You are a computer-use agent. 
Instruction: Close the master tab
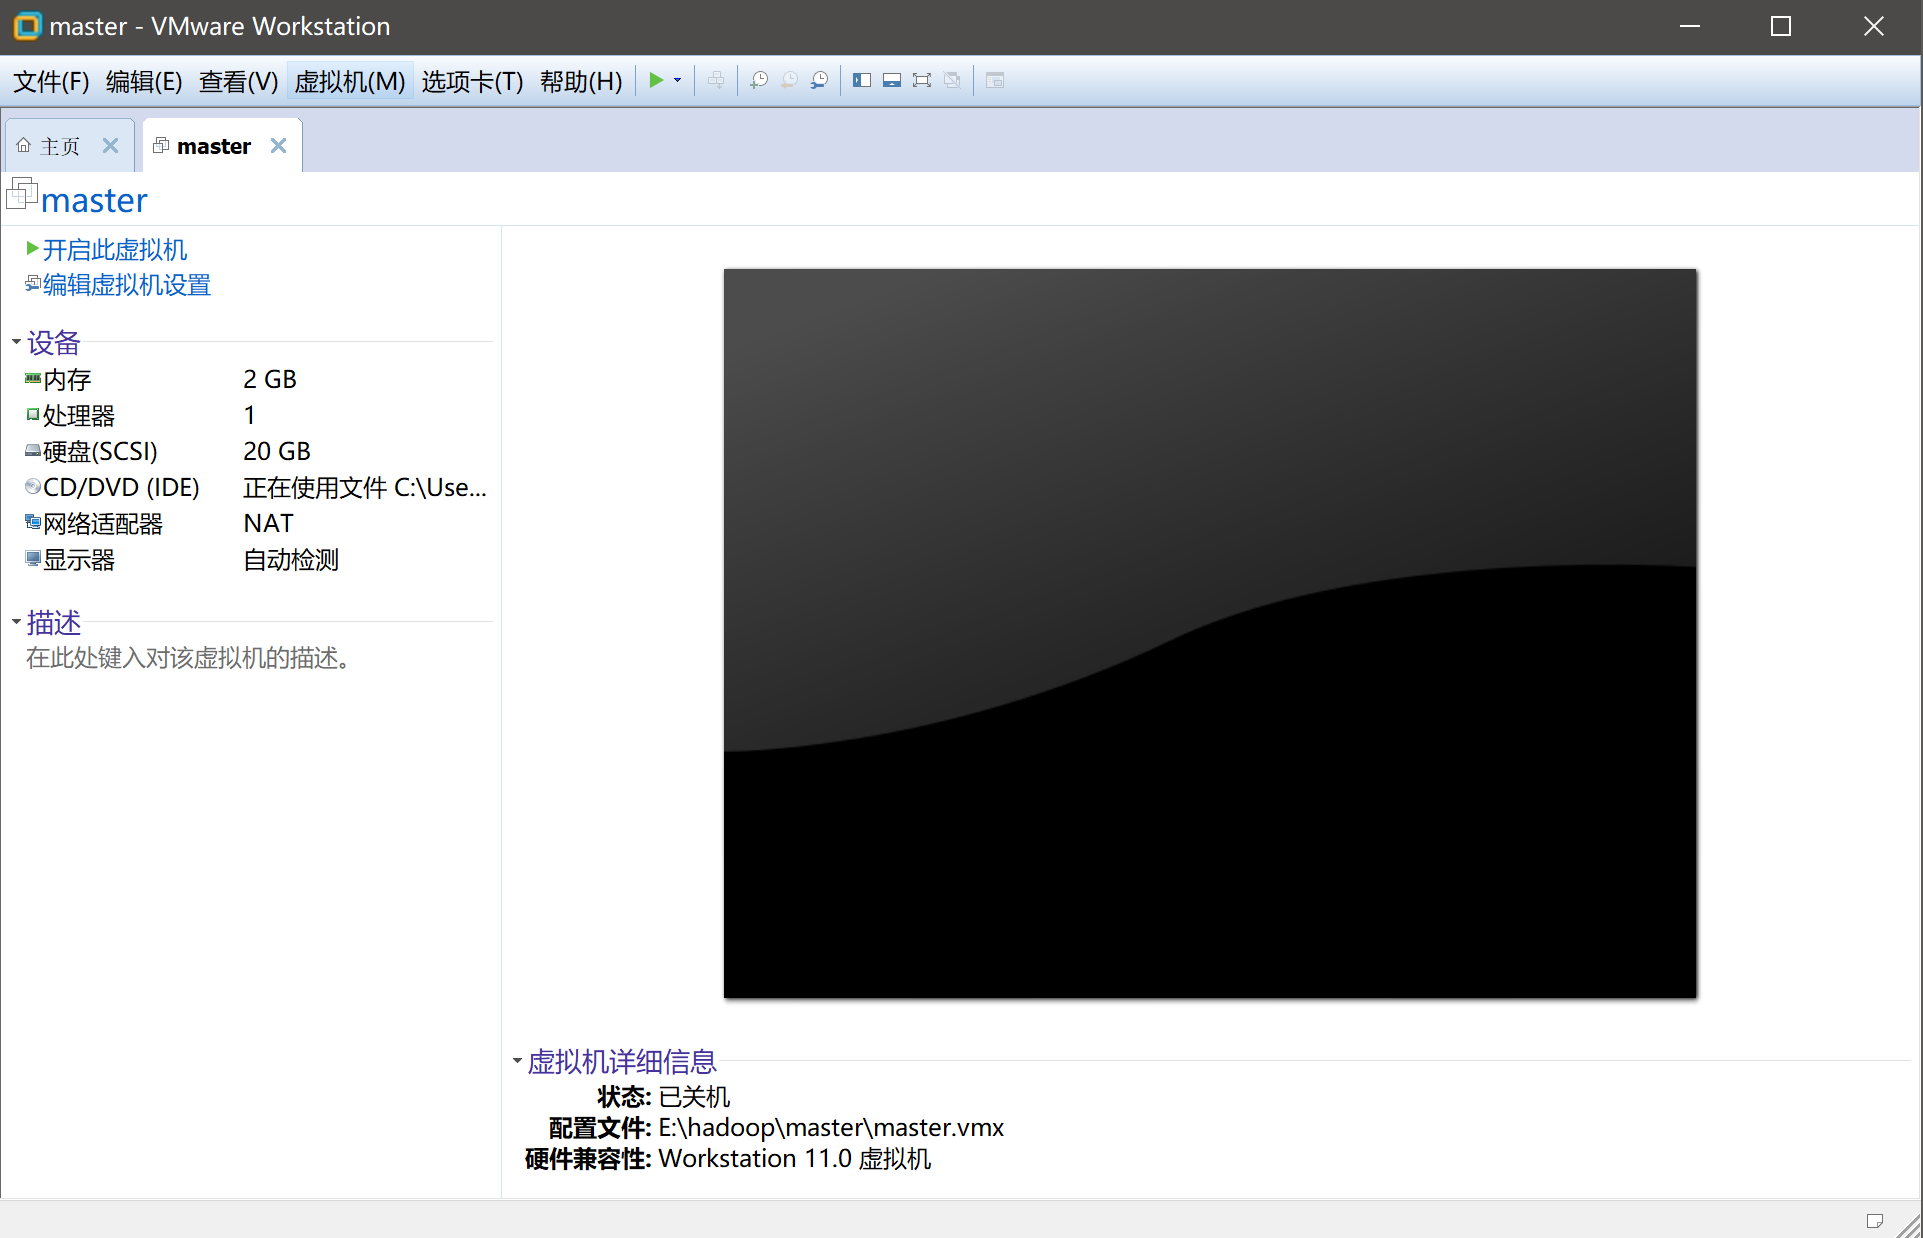pos(279,146)
